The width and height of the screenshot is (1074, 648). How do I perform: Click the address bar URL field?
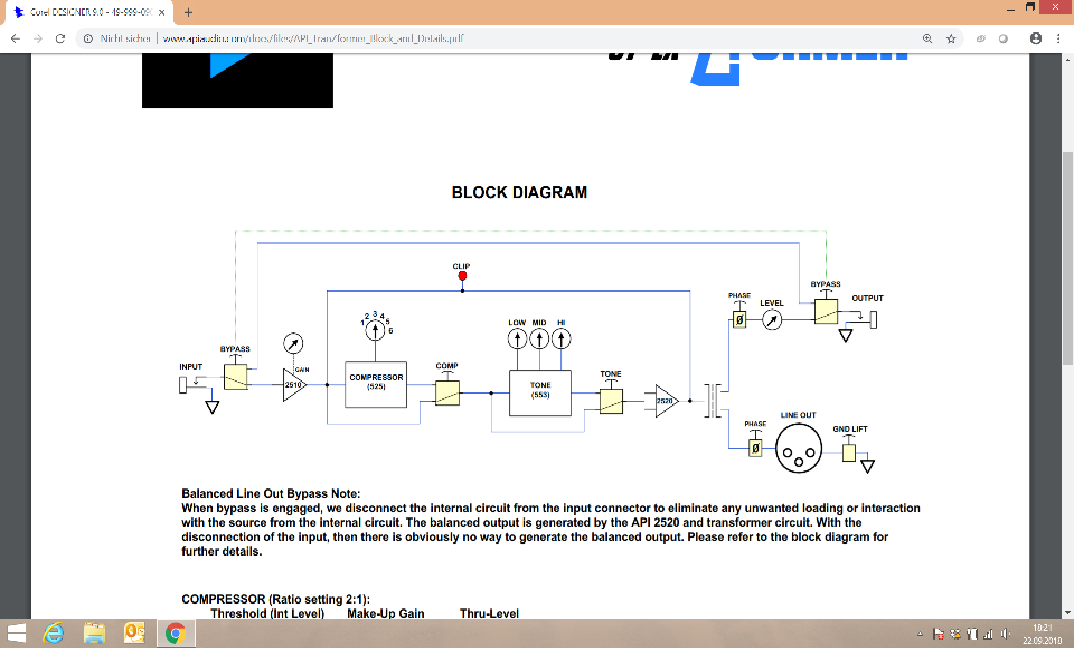(x=400, y=38)
